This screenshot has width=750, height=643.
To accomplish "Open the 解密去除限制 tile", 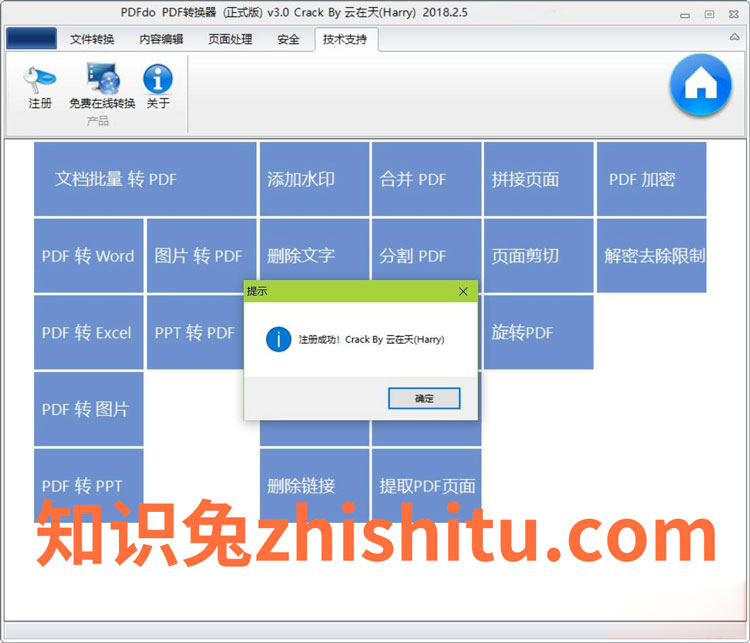I will [x=651, y=255].
